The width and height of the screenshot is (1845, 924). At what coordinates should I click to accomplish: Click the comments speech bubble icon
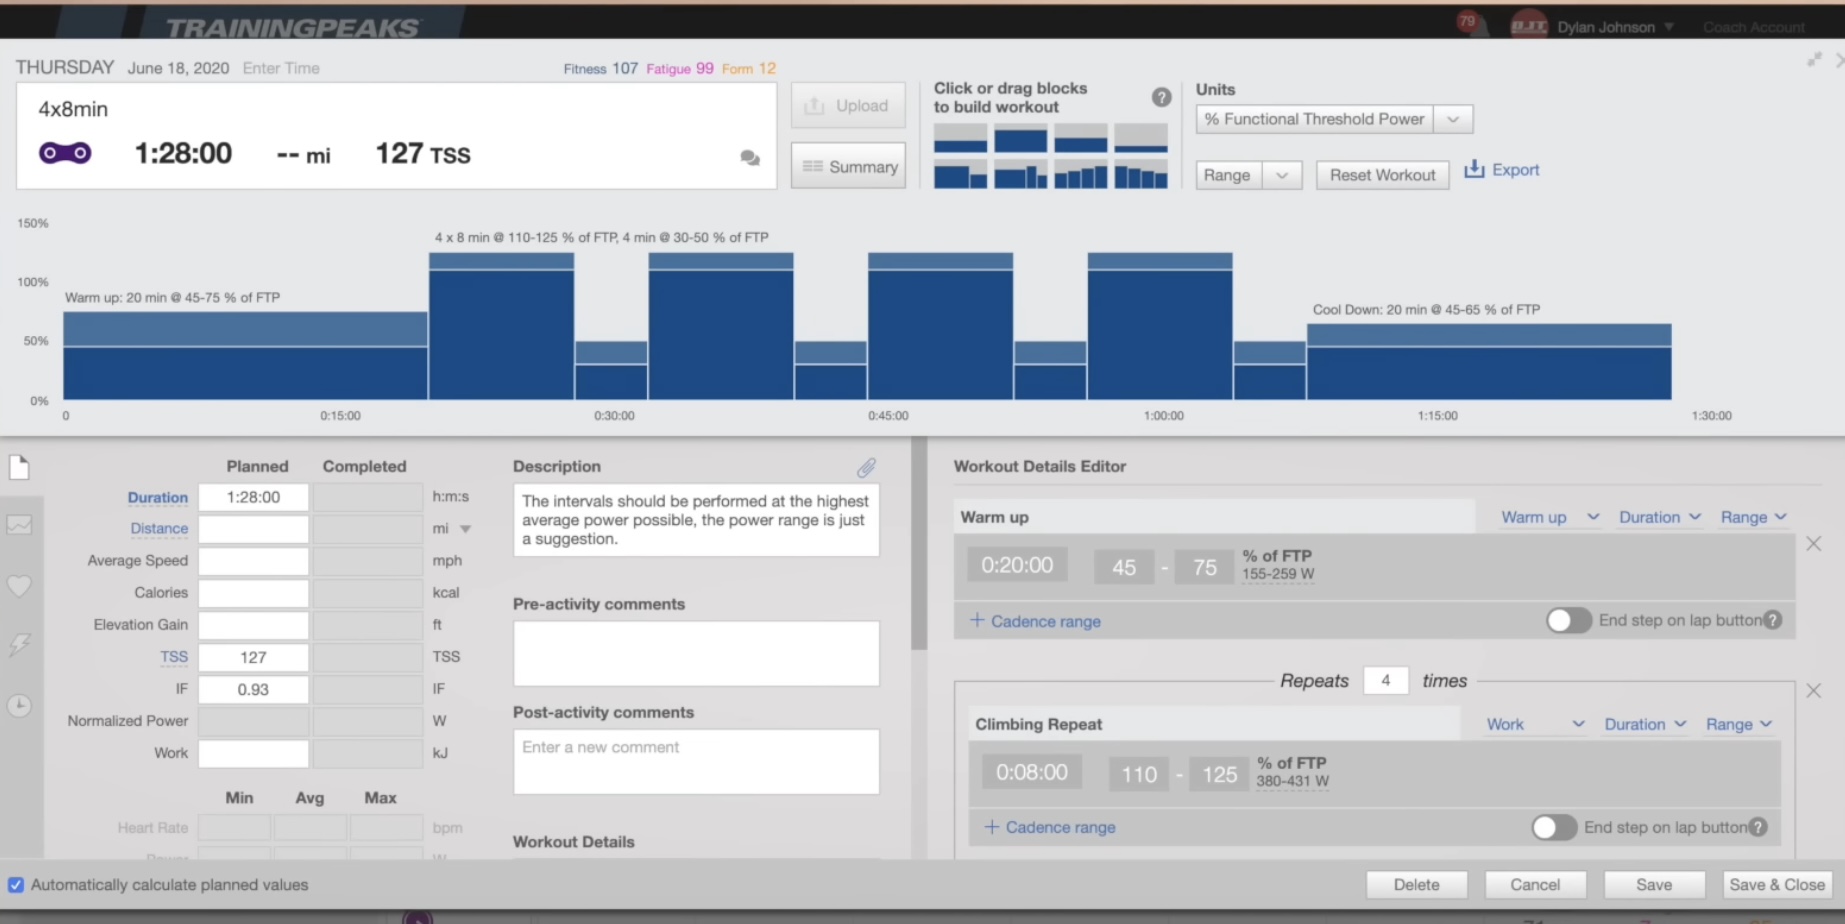click(x=749, y=158)
